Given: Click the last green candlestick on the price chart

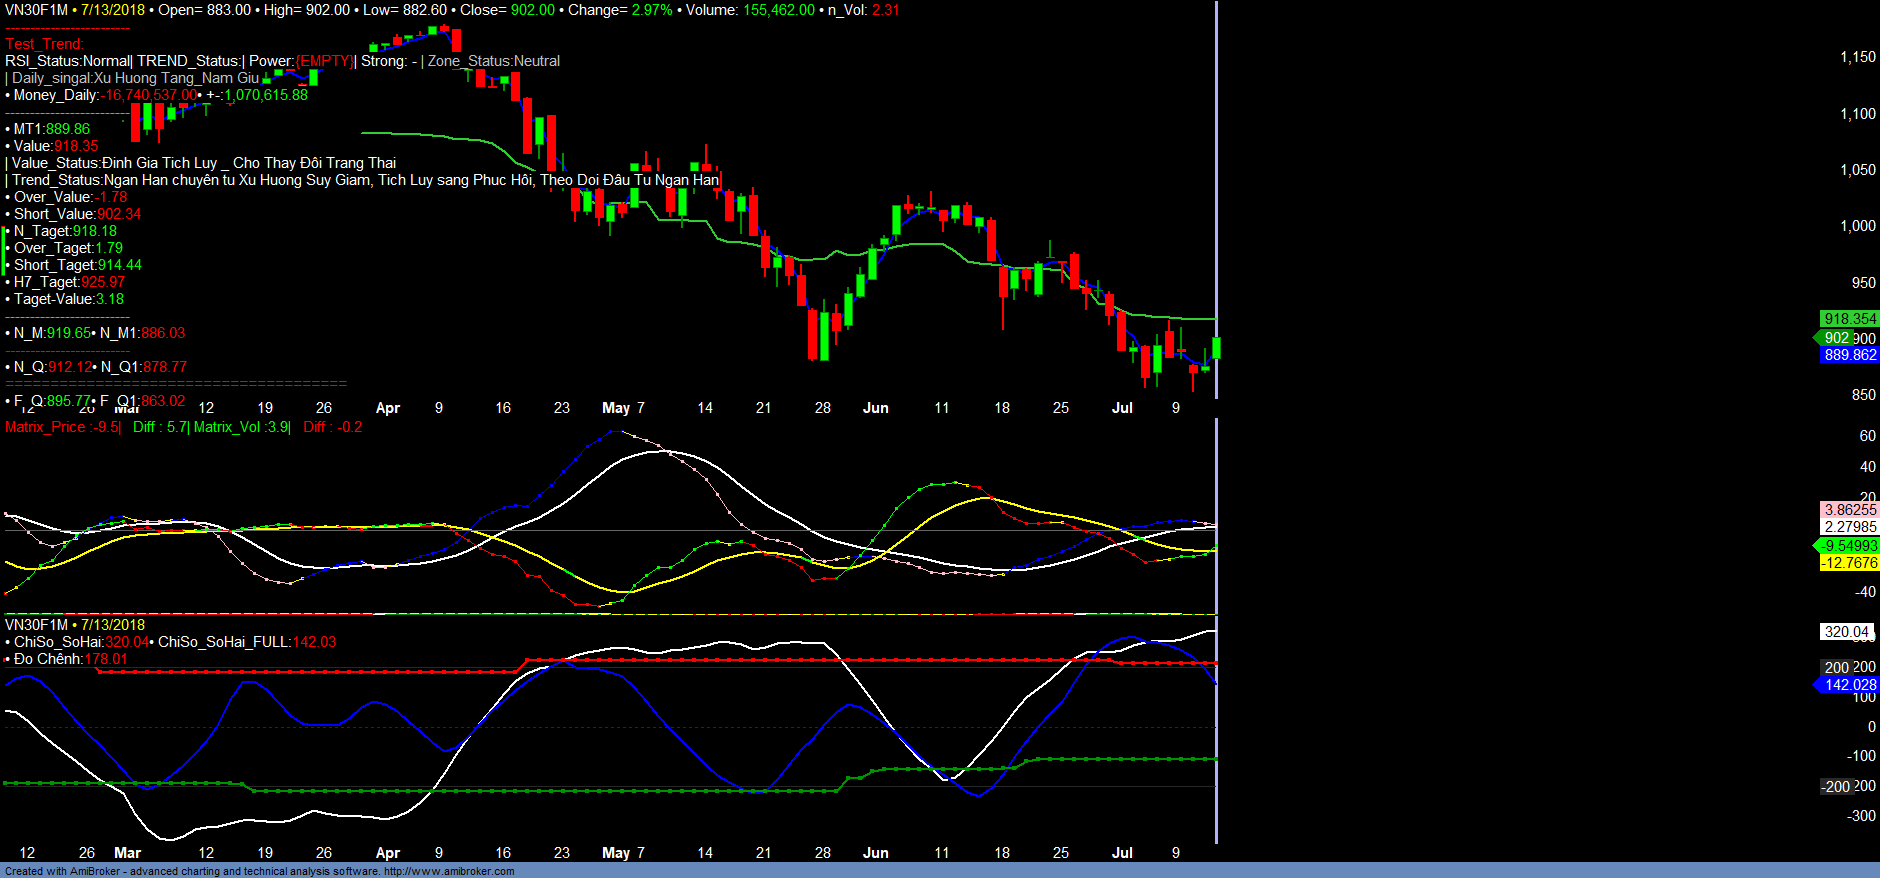Looking at the screenshot, I should [x=1216, y=348].
